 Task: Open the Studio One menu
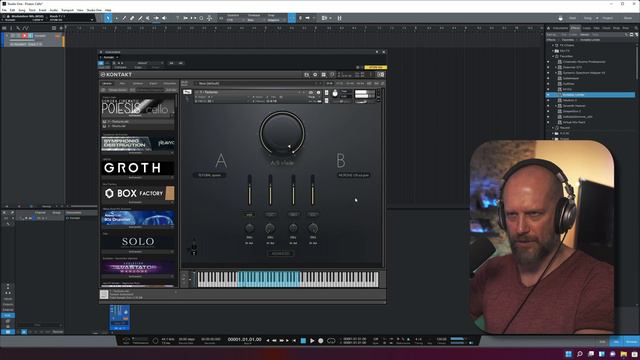pyautogui.click(x=94, y=10)
